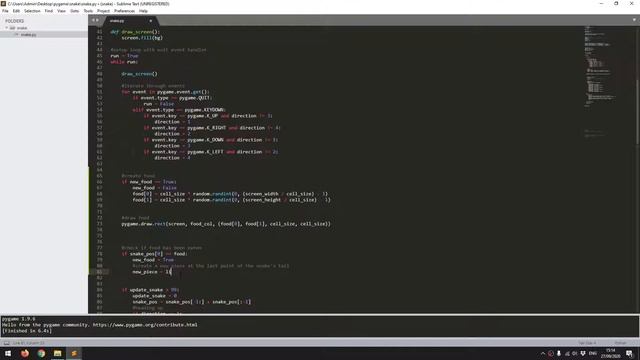Click the Python syntax selector in status bar
This screenshot has width=640, height=360.
point(620,343)
